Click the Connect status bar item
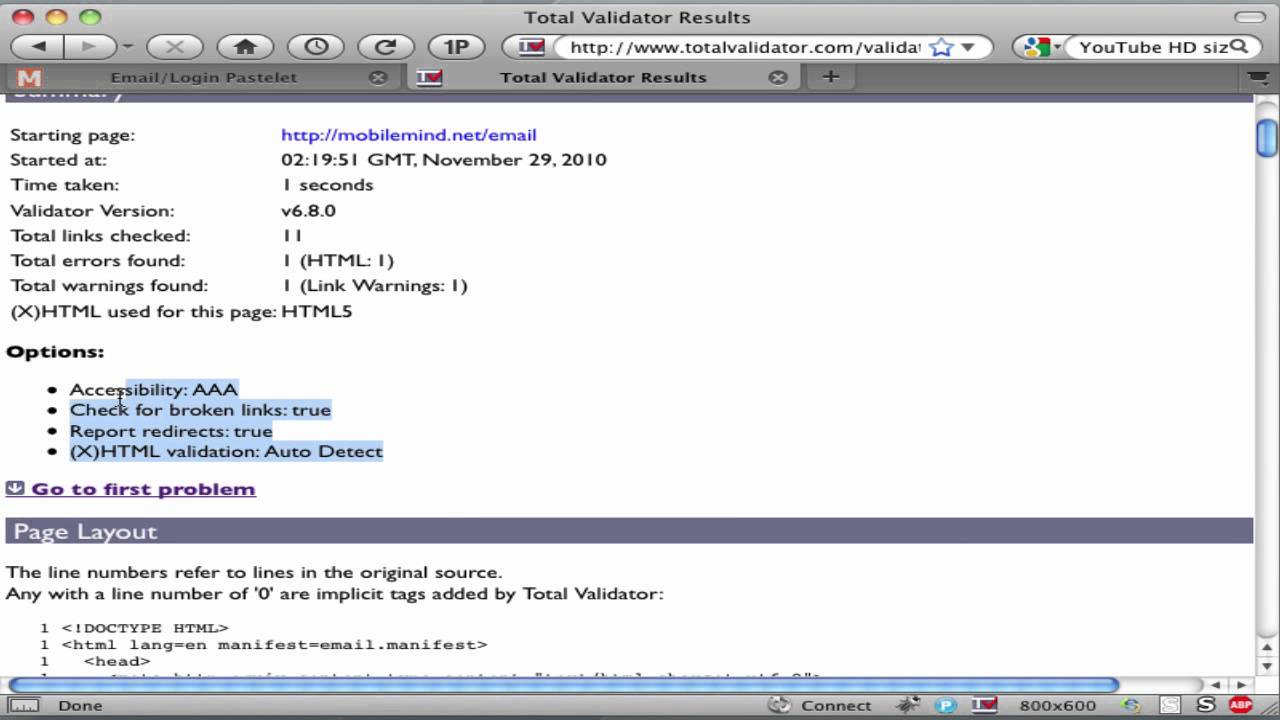The image size is (1280, 720). coord(836,705)
